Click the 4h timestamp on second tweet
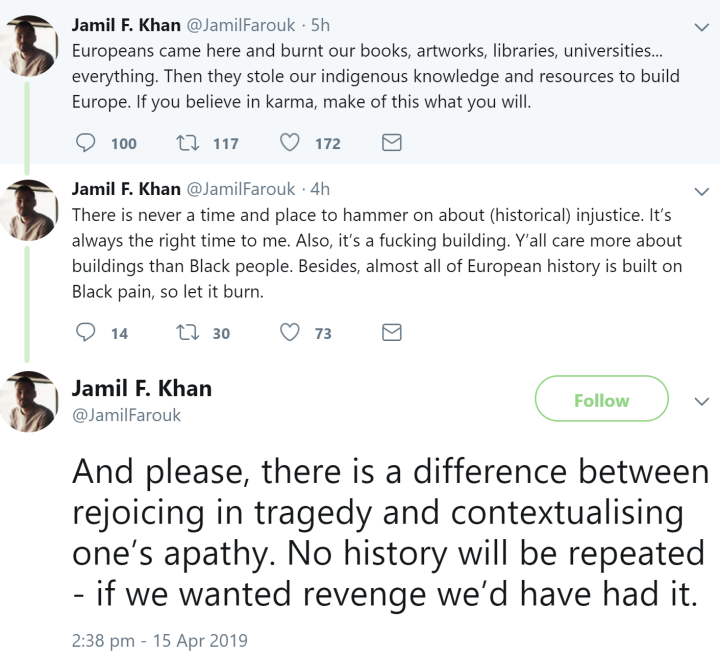 click(x=320, y=188)
